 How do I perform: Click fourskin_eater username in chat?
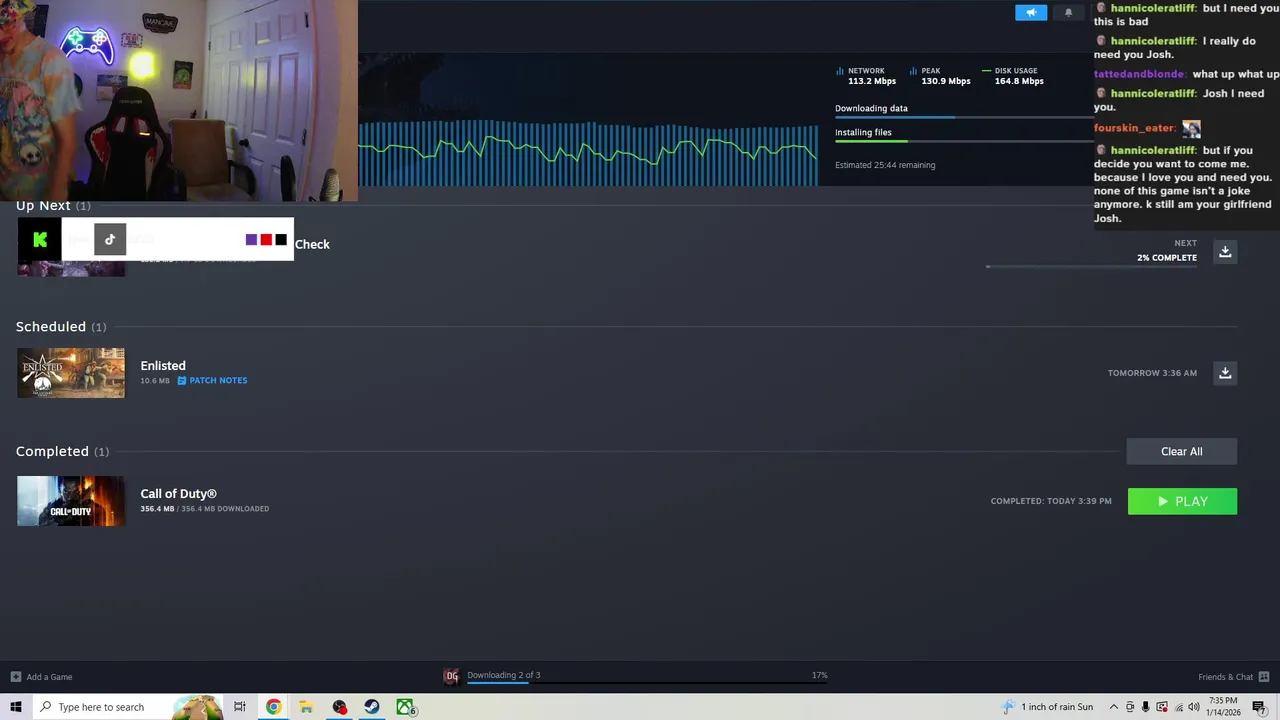point(1134,128)
